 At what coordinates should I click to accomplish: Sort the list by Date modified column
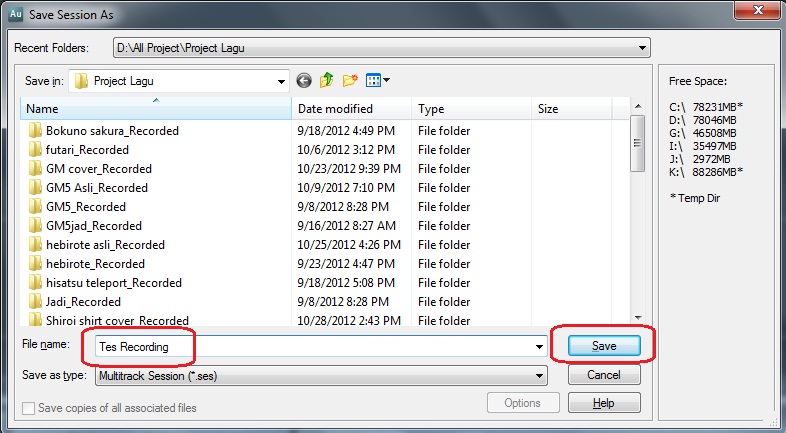[x=351, y=109]
